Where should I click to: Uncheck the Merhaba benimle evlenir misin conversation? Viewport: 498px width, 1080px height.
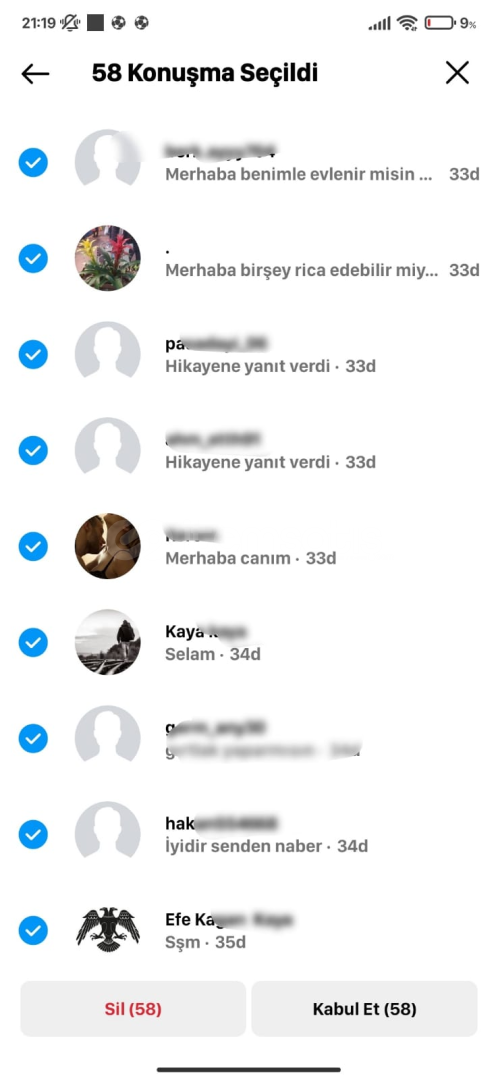[33, 163]
